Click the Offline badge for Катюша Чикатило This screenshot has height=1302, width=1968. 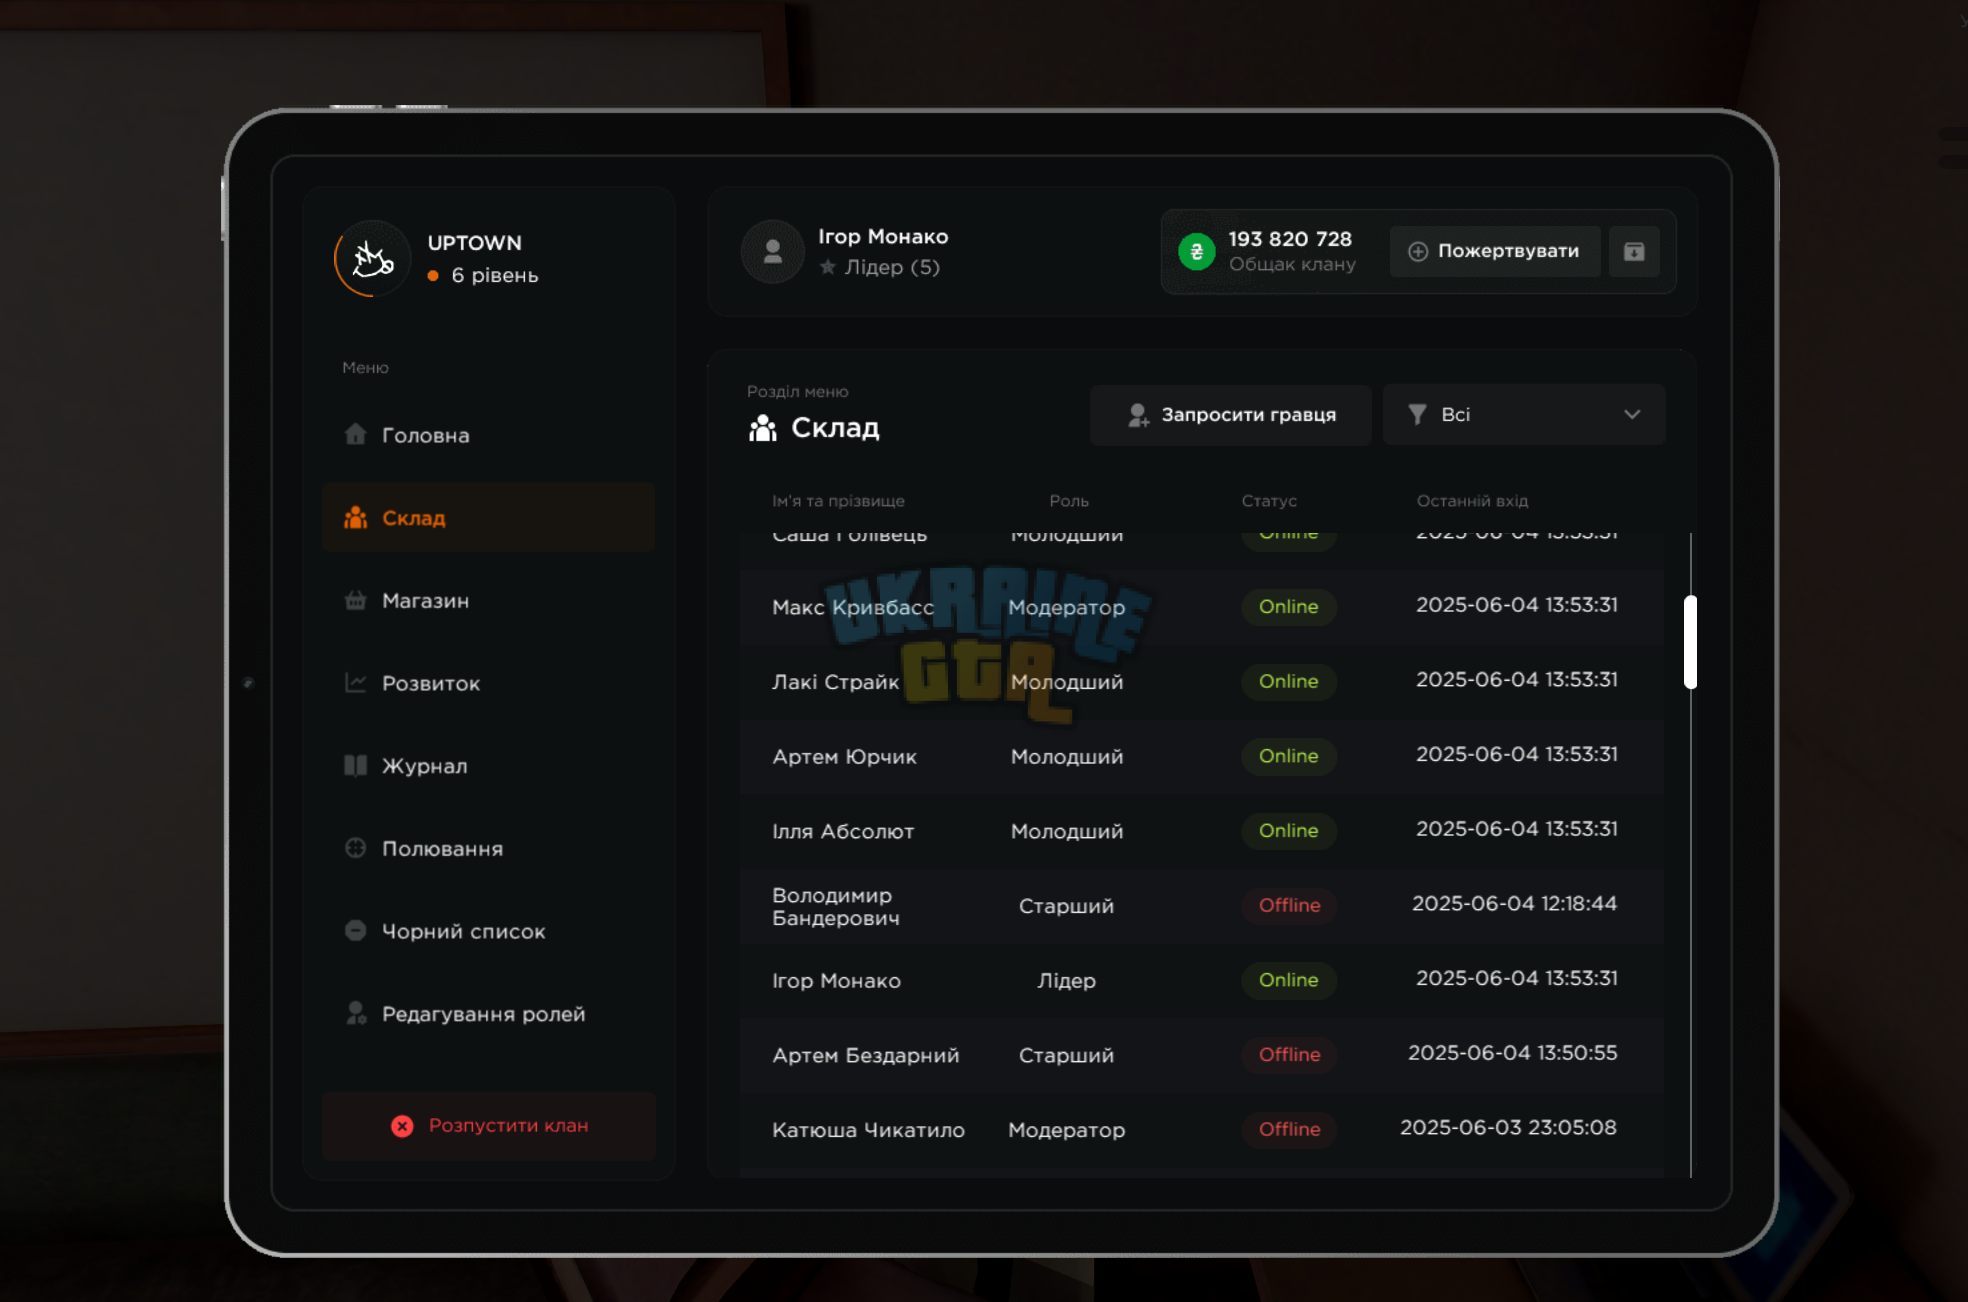coord(1289,1130)
